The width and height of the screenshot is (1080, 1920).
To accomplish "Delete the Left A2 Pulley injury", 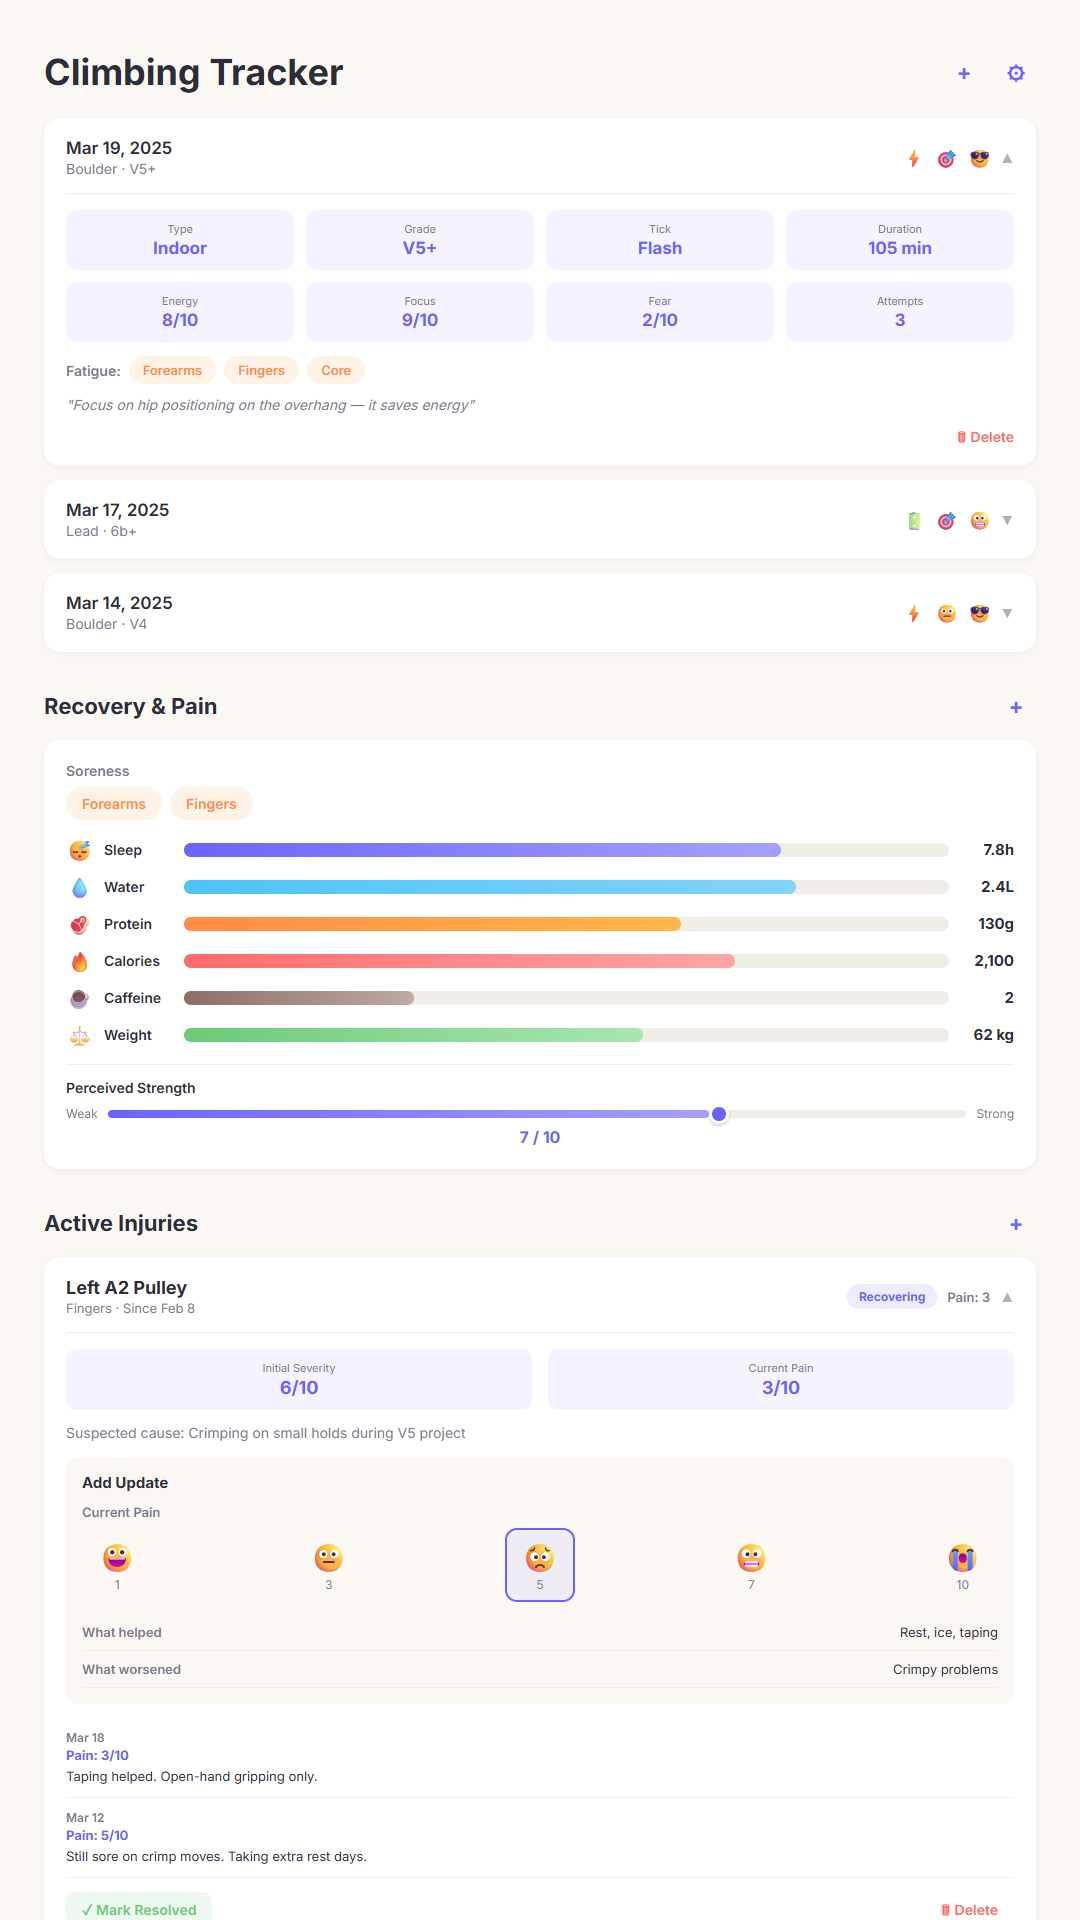I will click(969, 1910).
